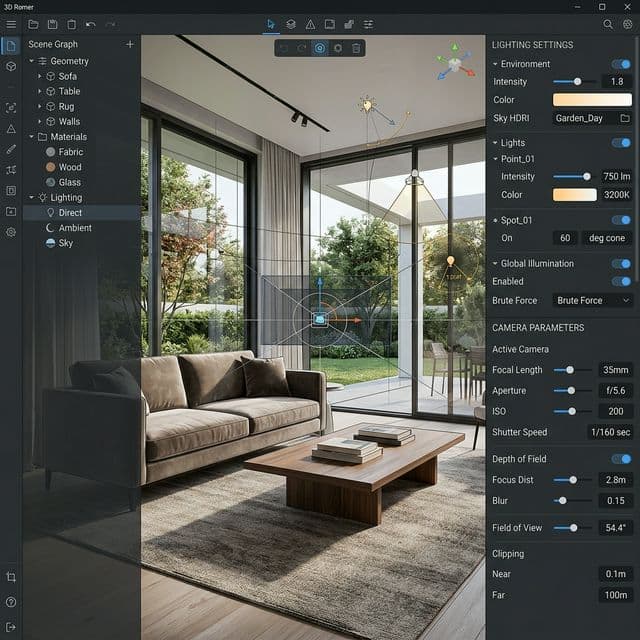Click the Far clipping value field
Viewport: 640px width, 640px height.
point(616,595)
